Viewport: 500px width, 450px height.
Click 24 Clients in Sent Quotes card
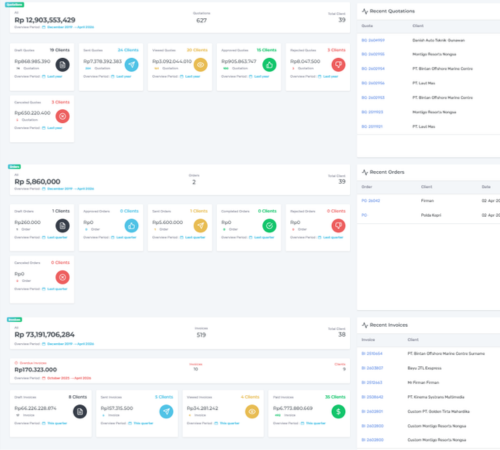[x=128, y=50]
